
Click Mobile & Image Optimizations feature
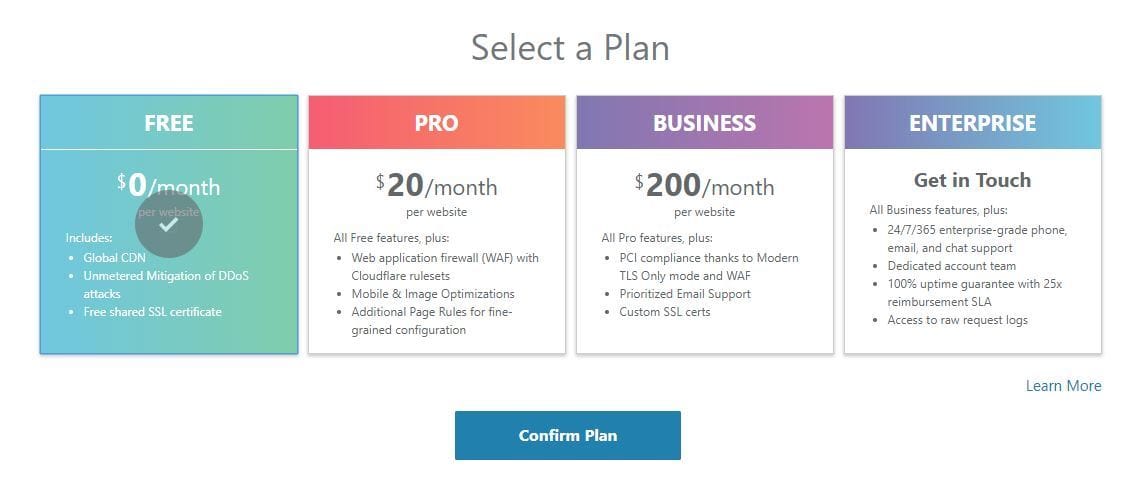[433, 294]
